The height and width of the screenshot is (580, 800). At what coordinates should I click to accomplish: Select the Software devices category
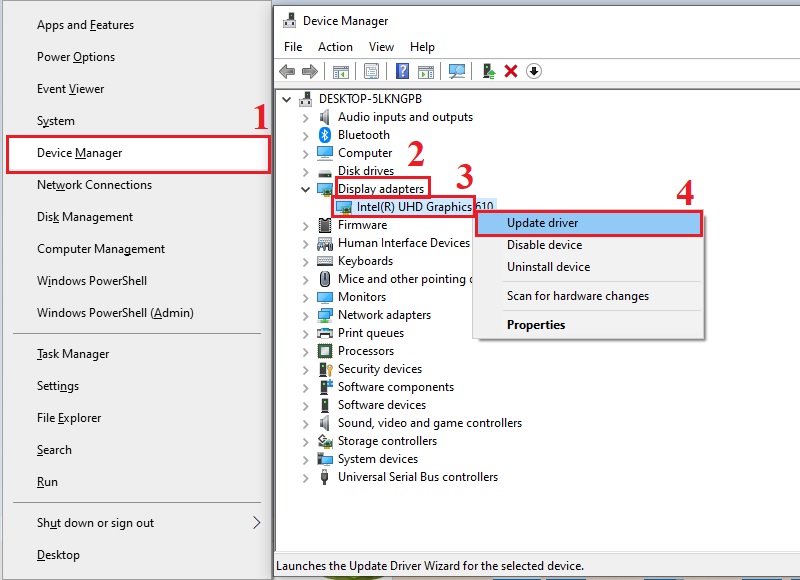(382, 405)
